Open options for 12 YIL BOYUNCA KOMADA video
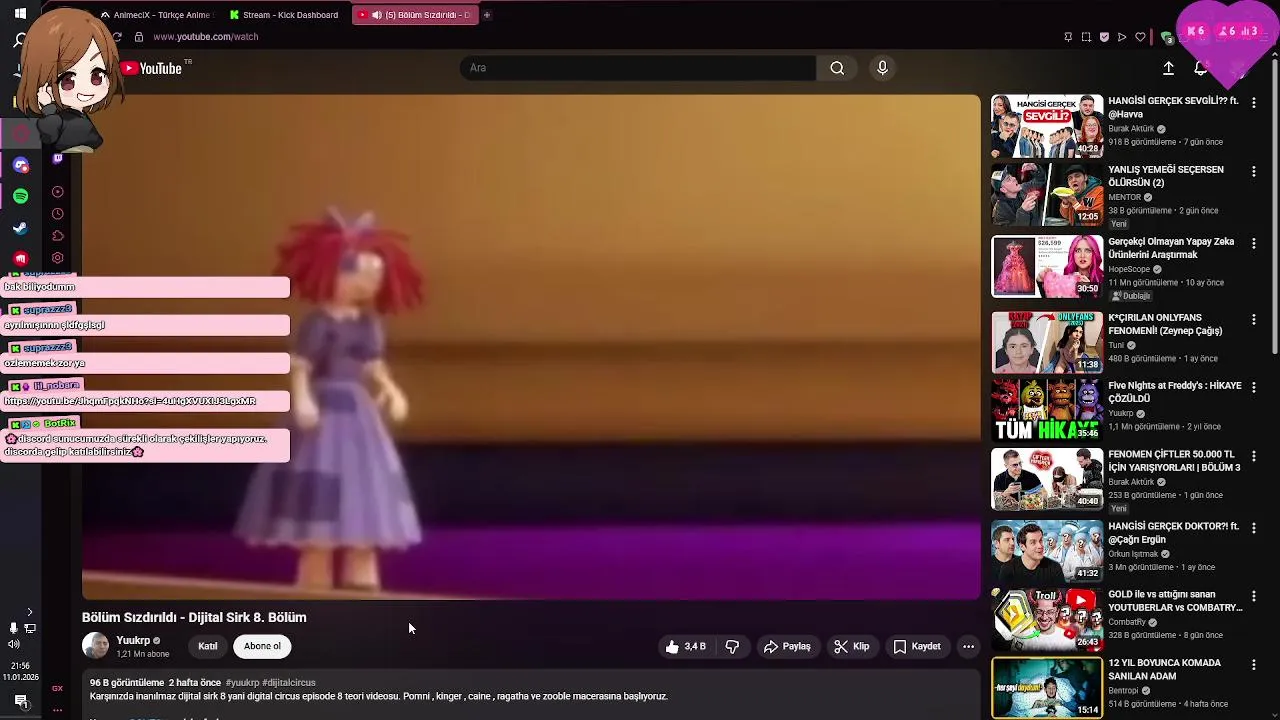This screenshot has width=1280, height=720. pos(1253,665)
